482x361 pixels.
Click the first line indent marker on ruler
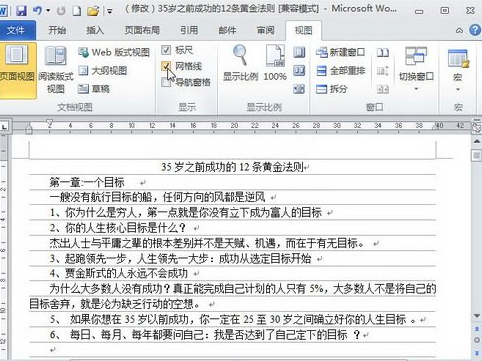pos(50,123)
